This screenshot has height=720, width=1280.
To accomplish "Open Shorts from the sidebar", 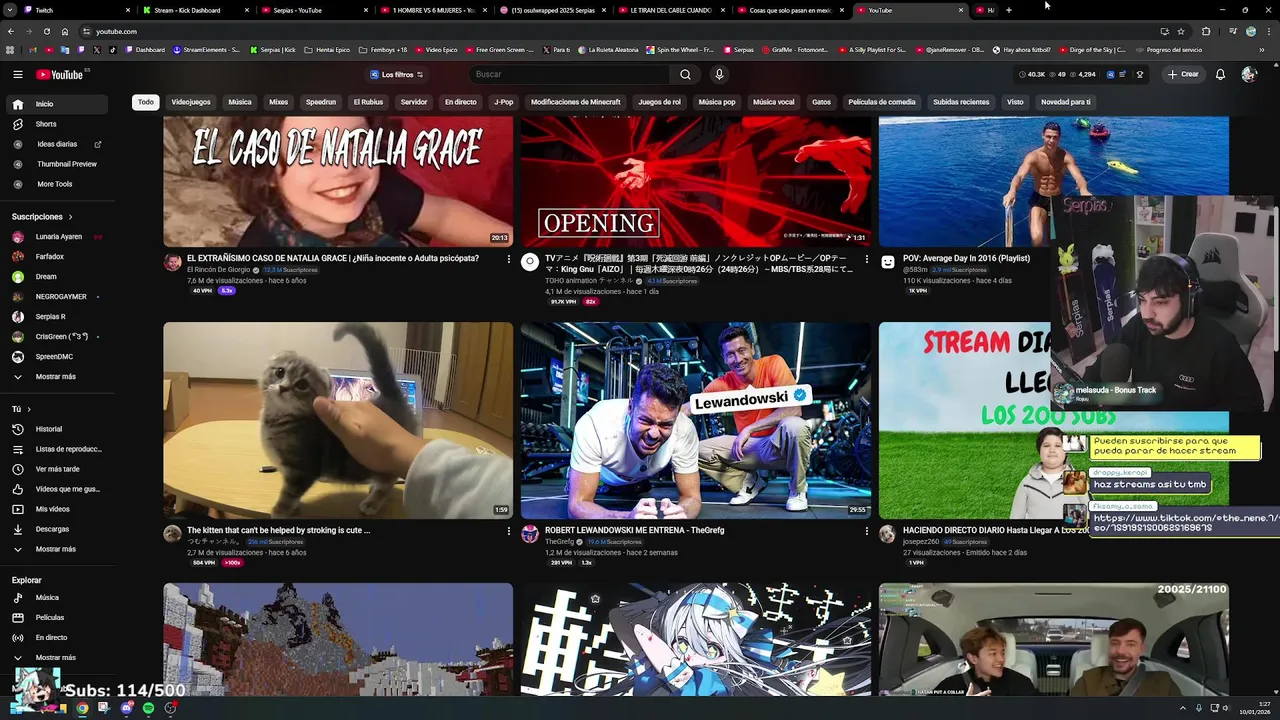I will [x=56, y=124].
